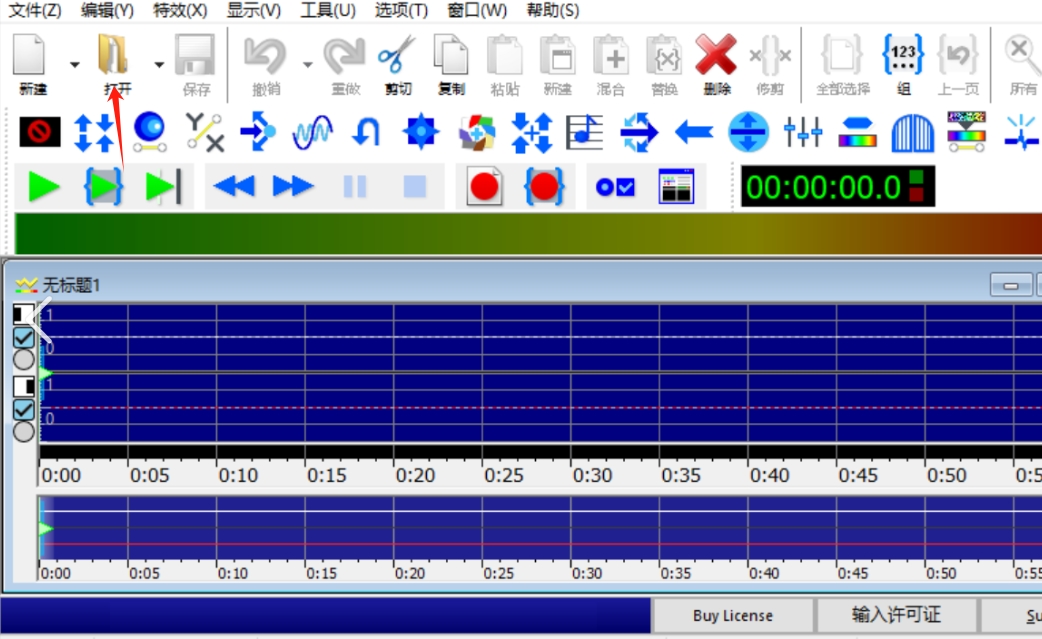Click the device control window icon
Image resolution: width=1042 pixels, height=639 pixels.
677,187
